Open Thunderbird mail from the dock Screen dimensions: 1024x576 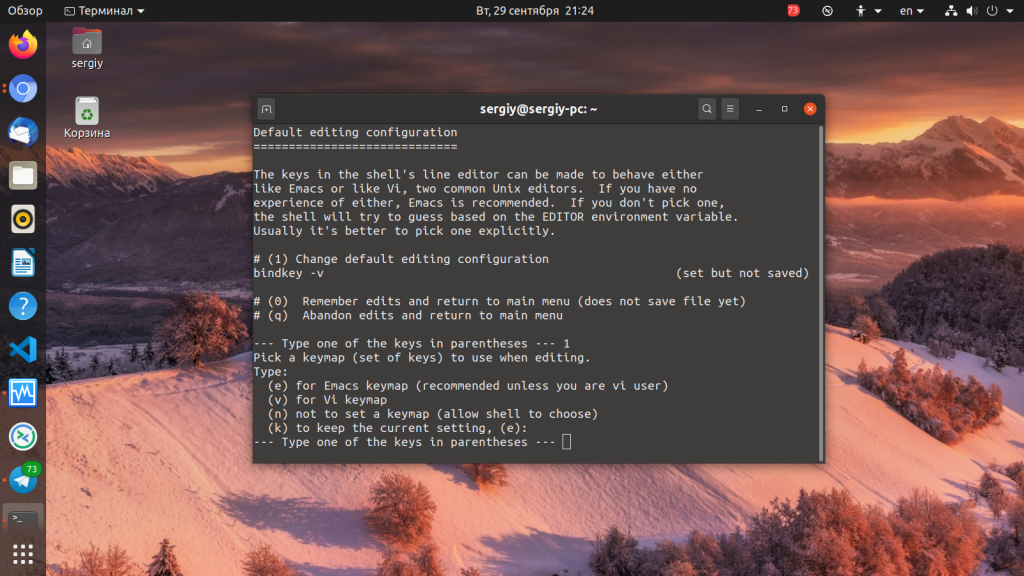pos(23,132)
